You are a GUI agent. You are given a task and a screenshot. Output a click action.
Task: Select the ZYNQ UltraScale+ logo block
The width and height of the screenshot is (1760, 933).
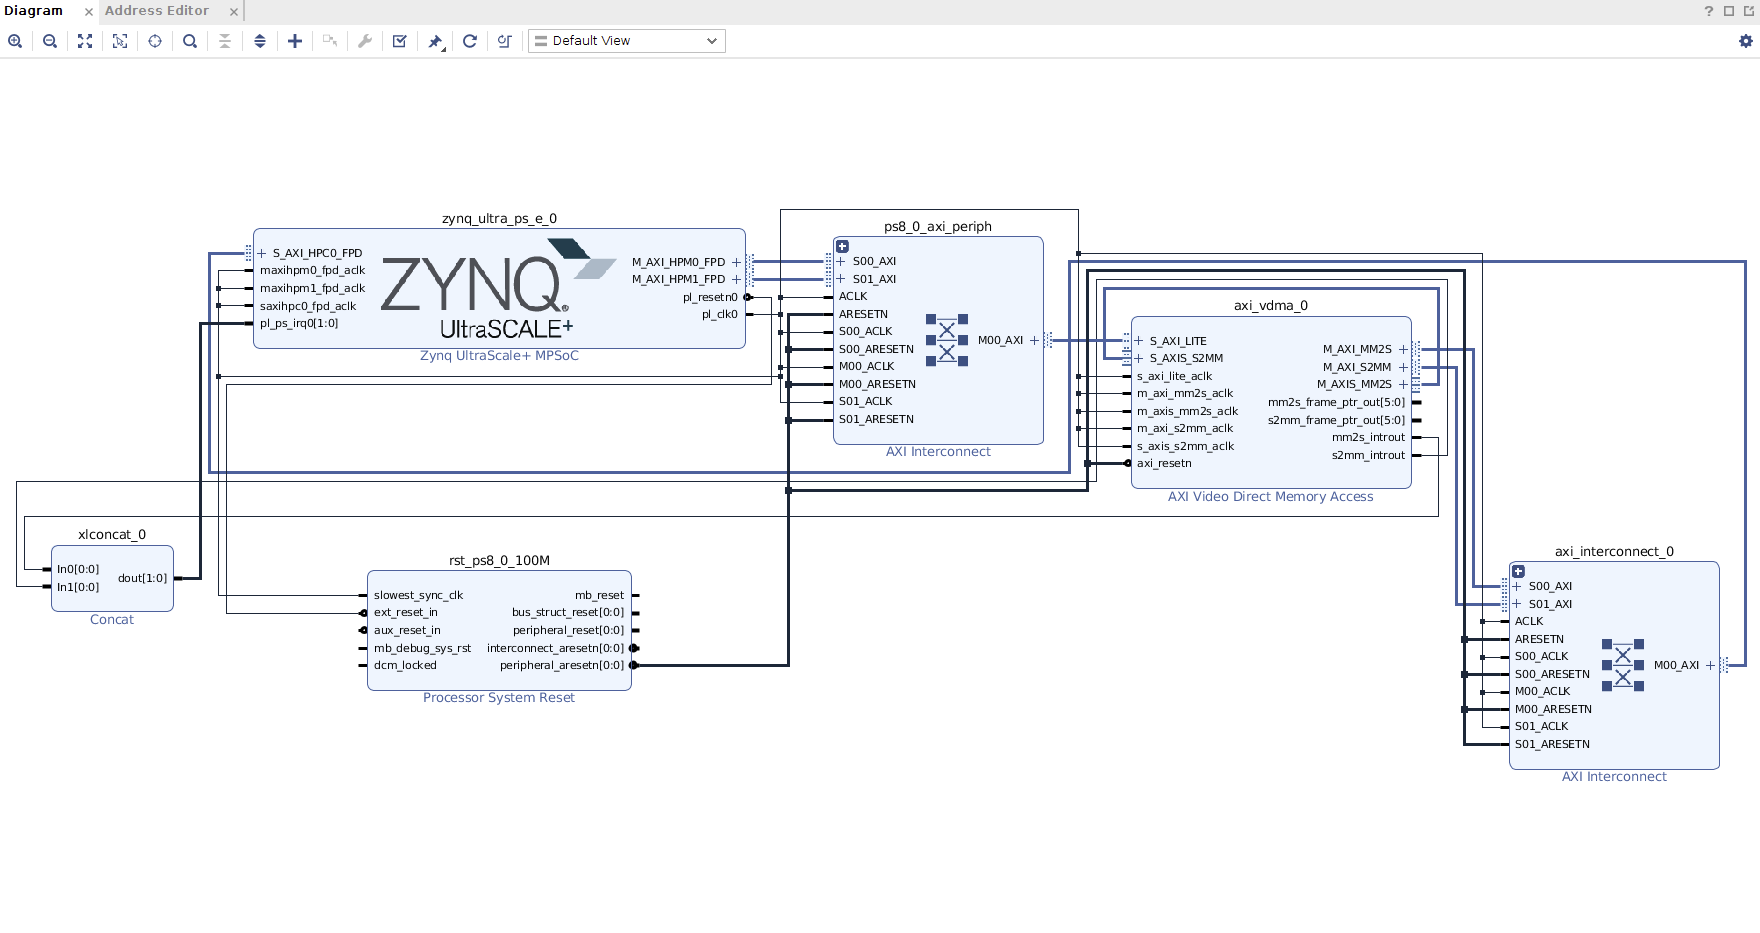click(497, 289)
